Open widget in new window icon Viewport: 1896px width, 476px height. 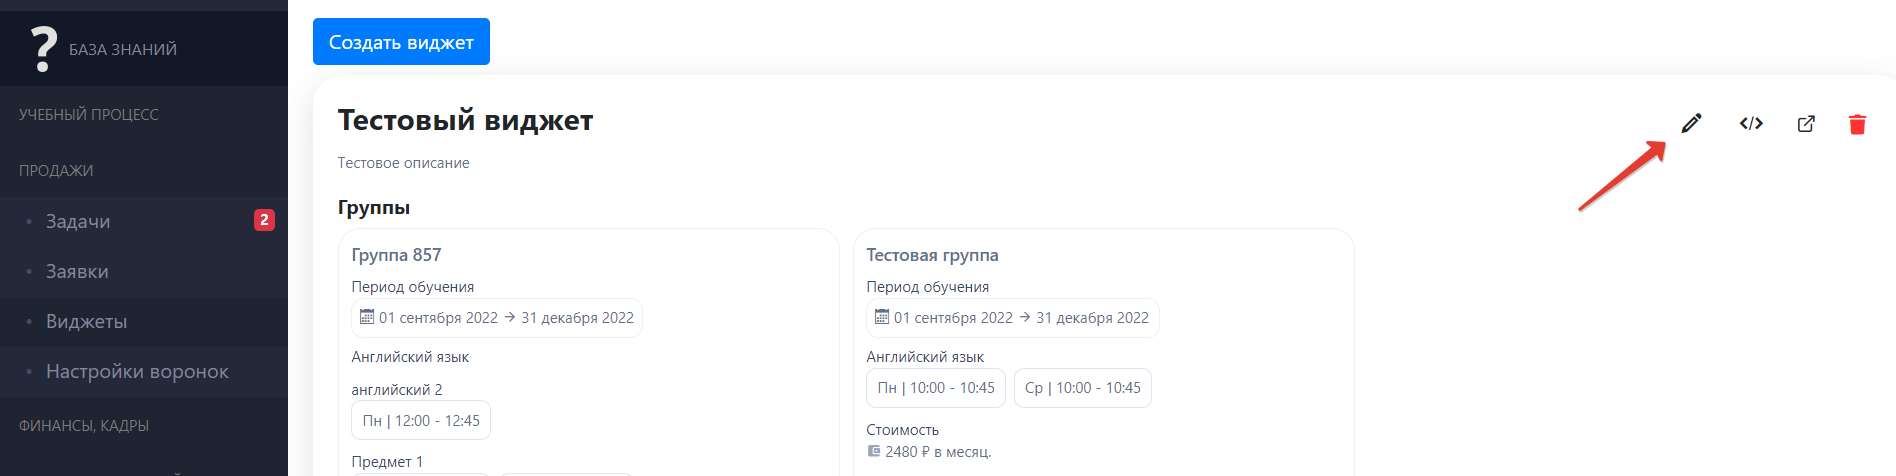(x=1806, y=124)
